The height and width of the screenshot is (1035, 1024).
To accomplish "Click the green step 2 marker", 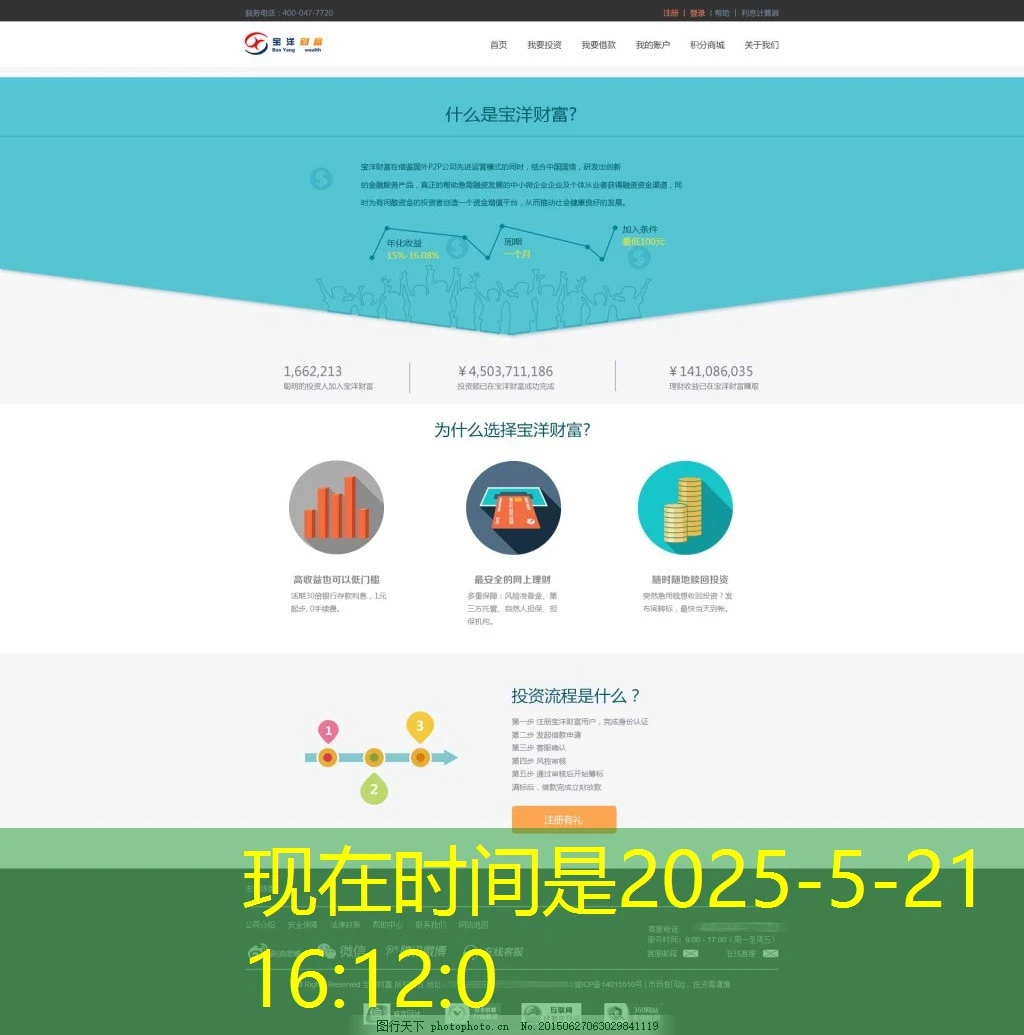I will tap(374, 789).
